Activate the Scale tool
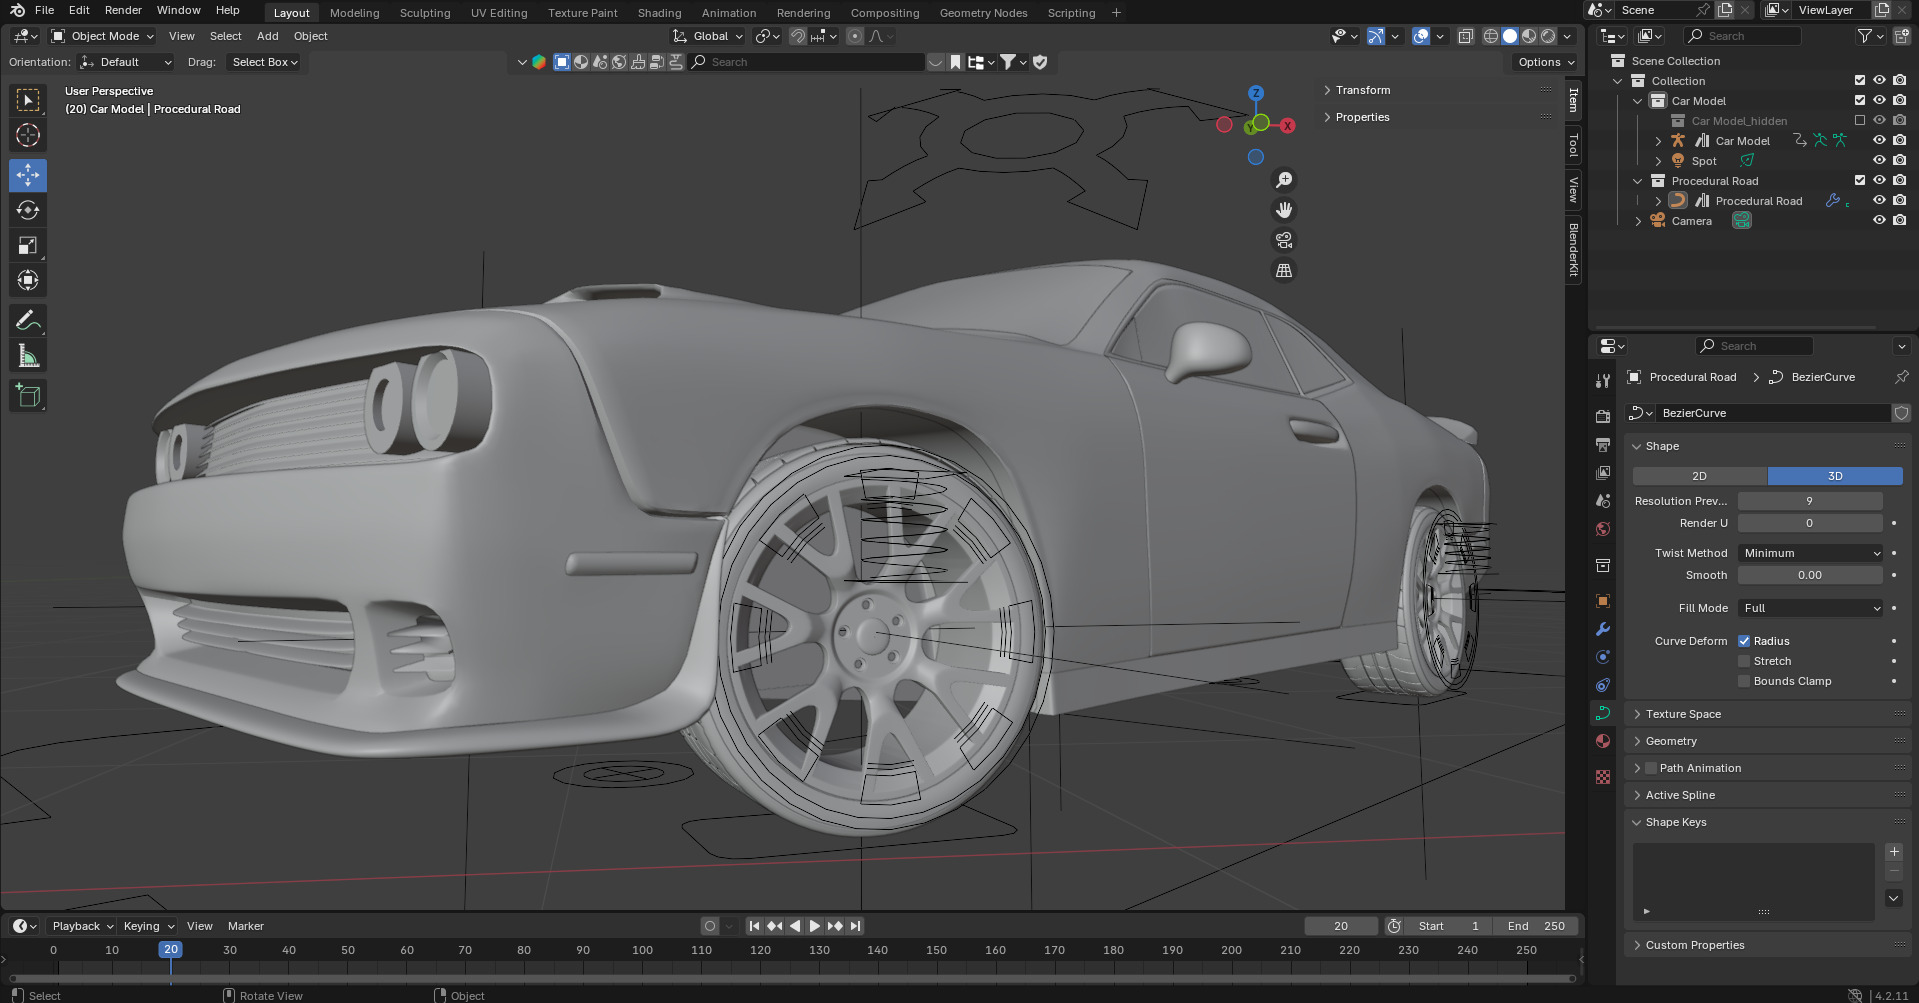The height and width of the screenshot is (1003, 1919). pos(28,245)
